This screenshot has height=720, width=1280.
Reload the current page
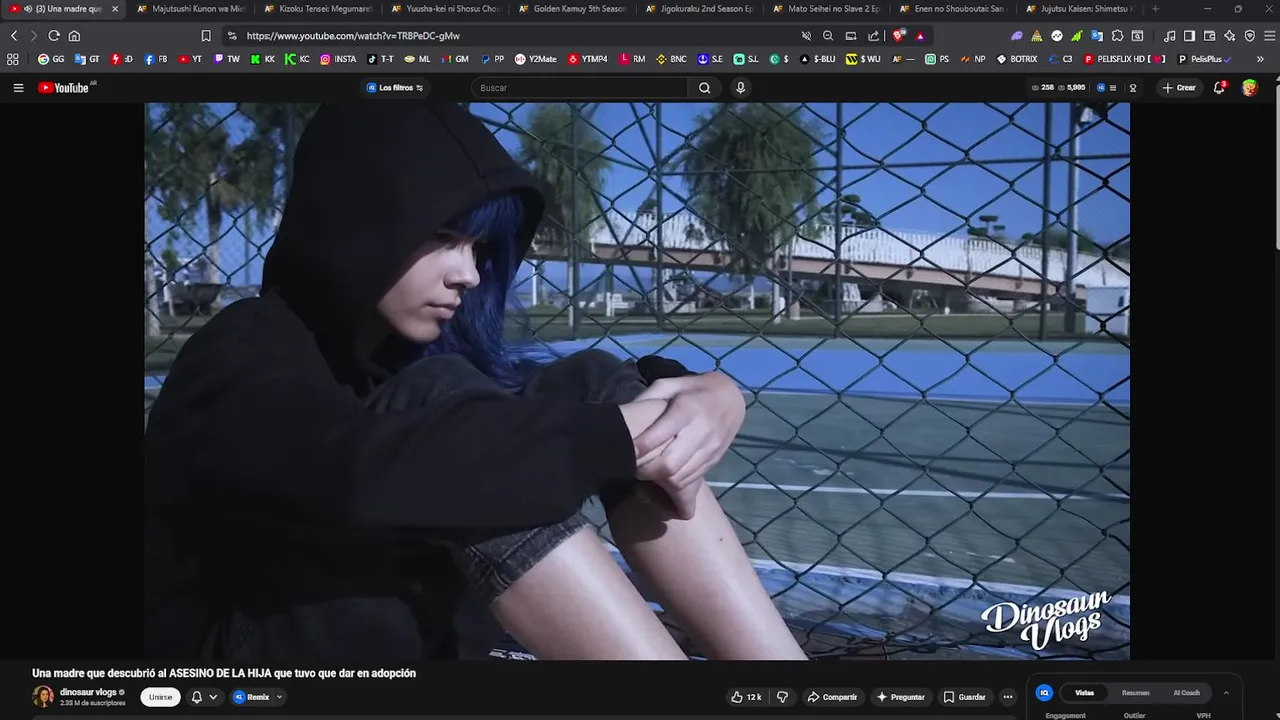pos(54,36)
